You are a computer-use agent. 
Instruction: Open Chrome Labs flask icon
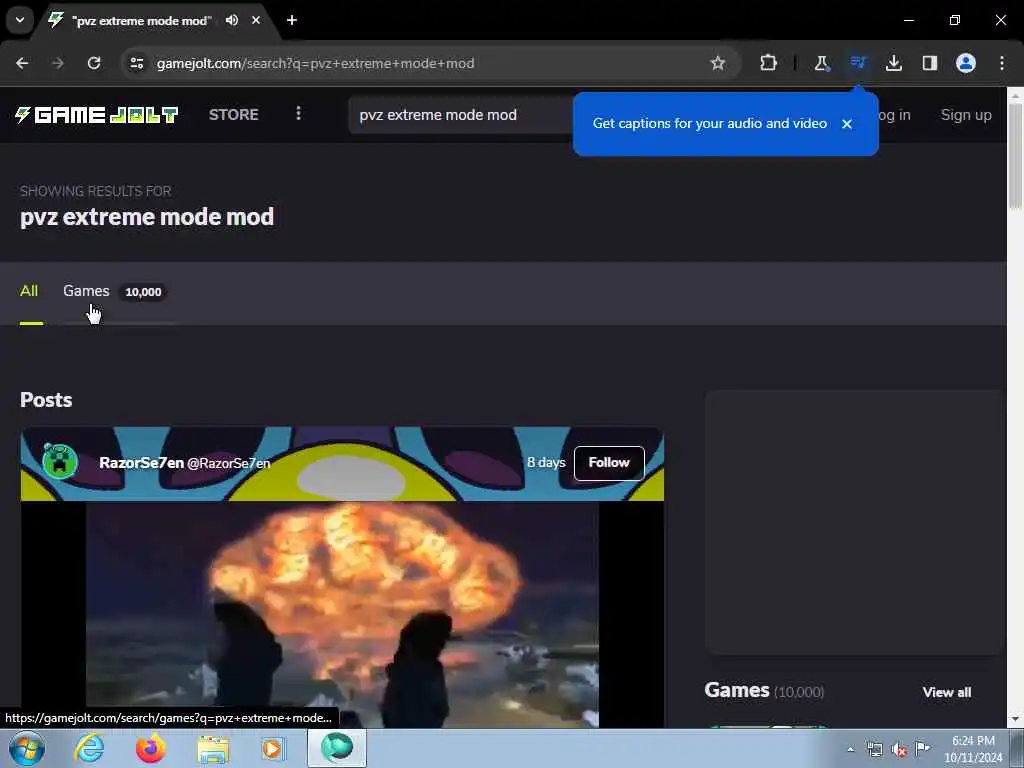tap(822, 63)
